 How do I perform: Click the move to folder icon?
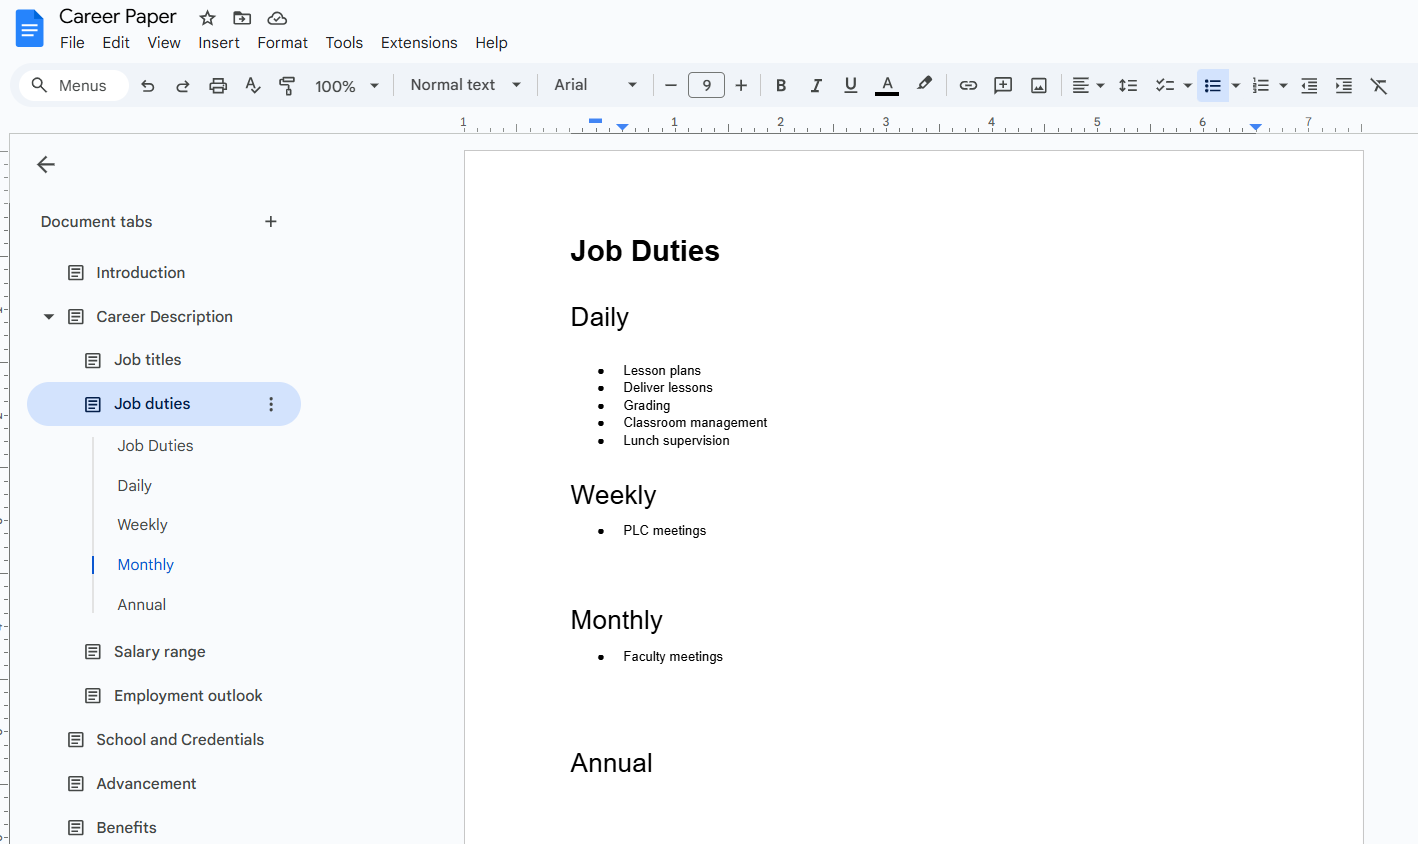[242, 18]
